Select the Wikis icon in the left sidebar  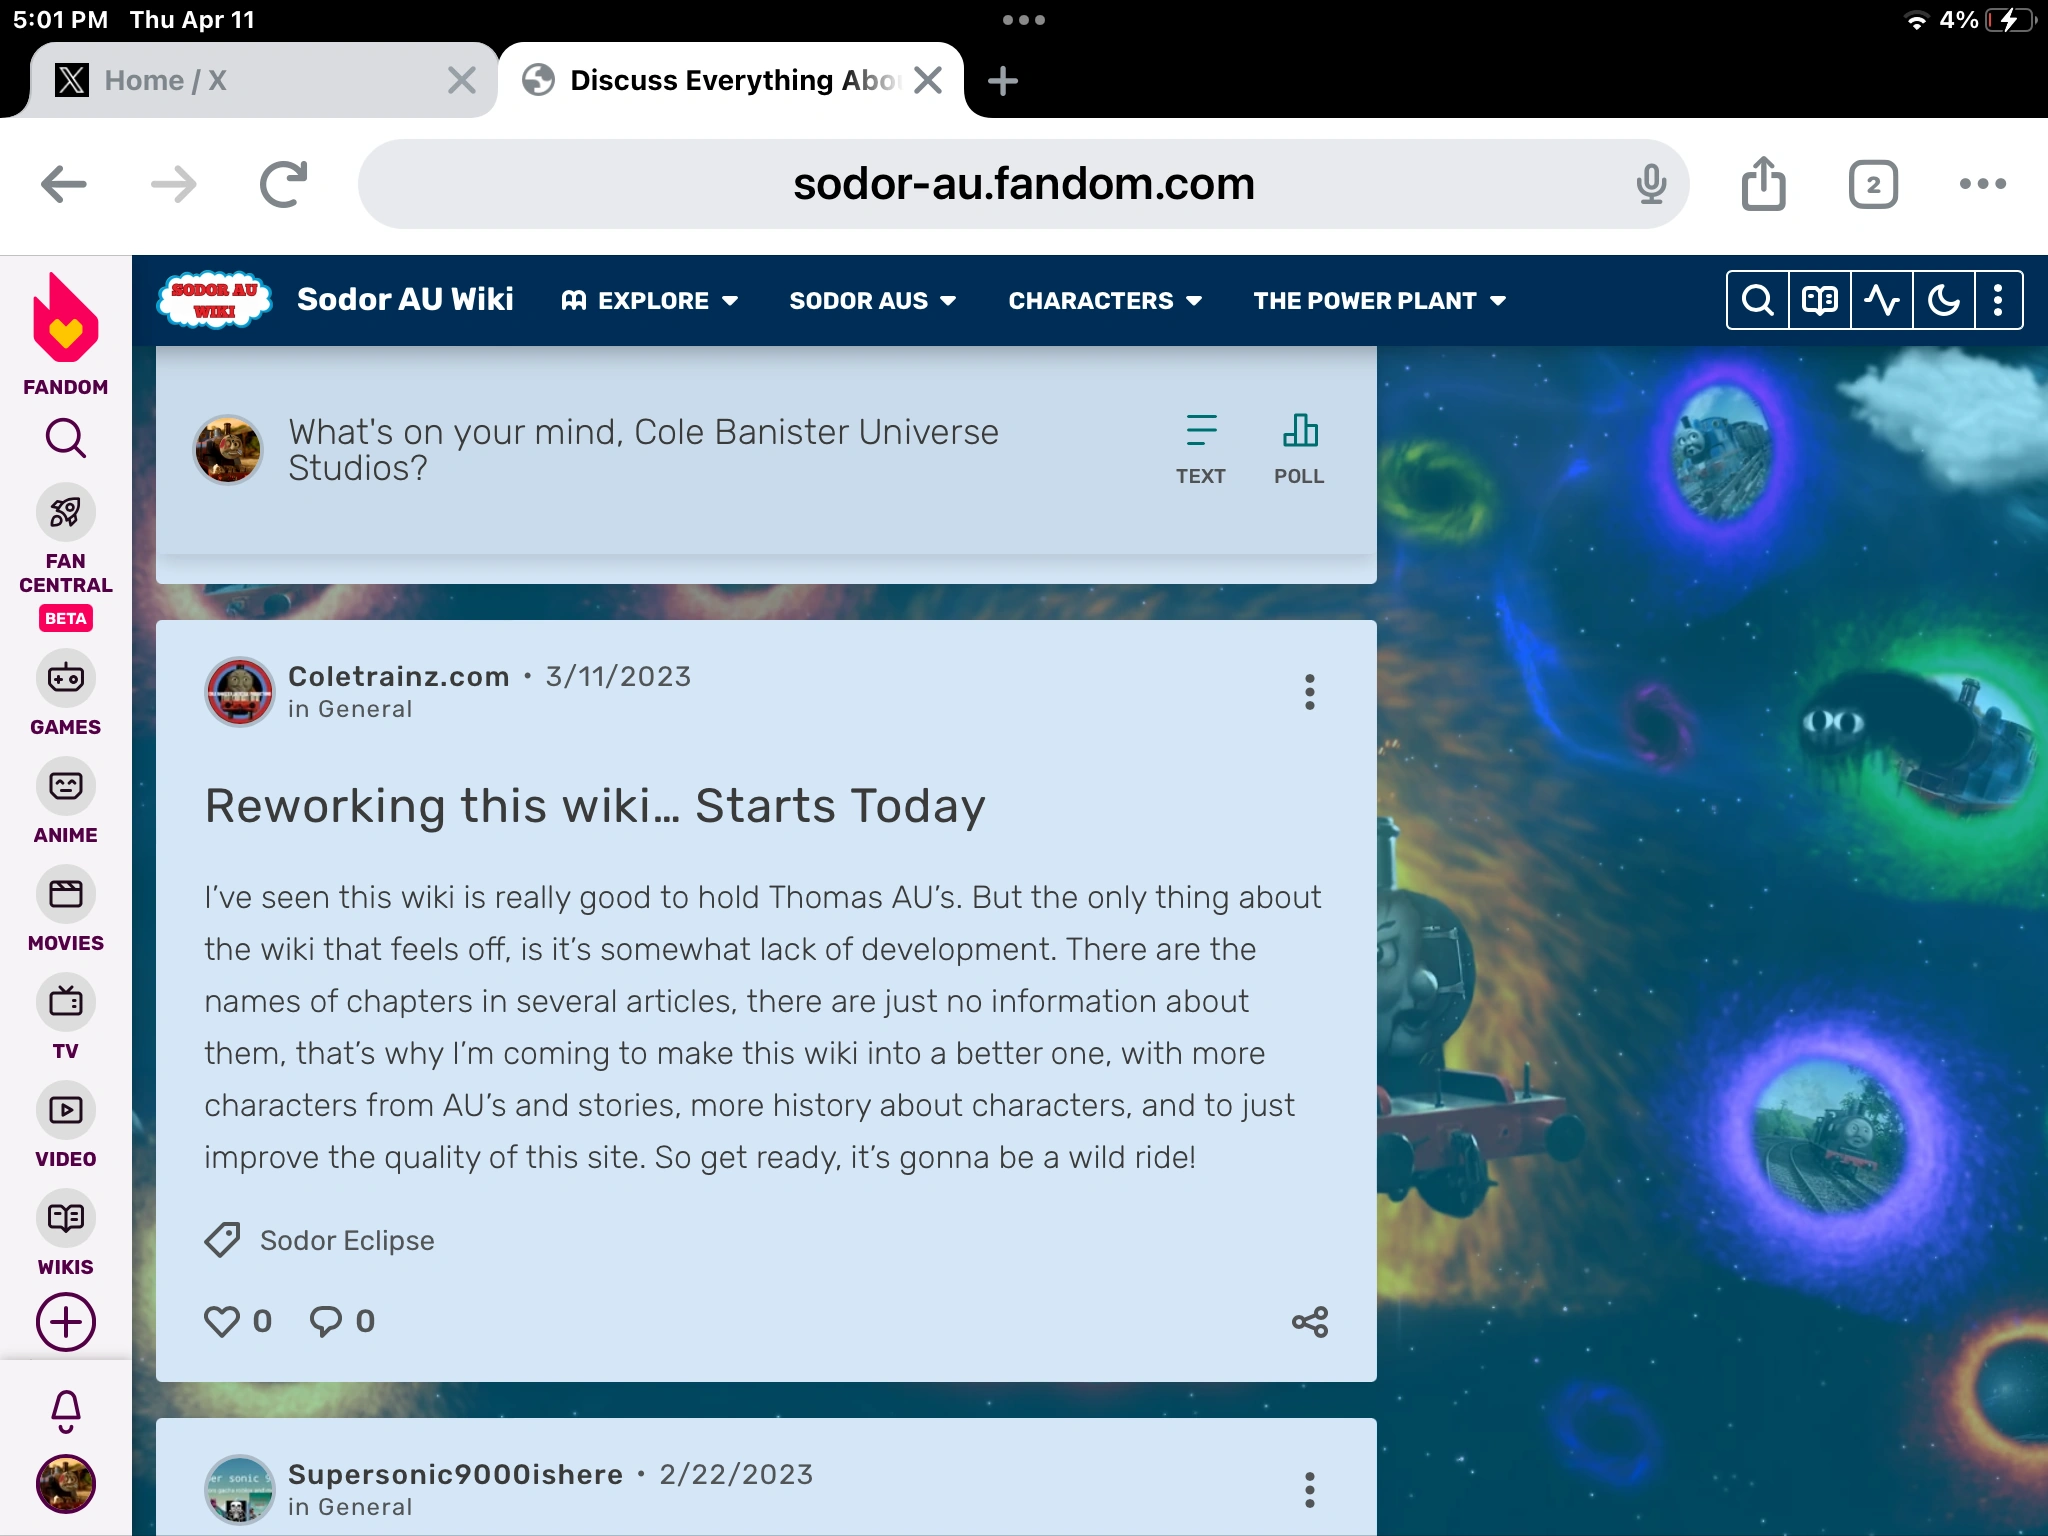(x=65, y=1217)
